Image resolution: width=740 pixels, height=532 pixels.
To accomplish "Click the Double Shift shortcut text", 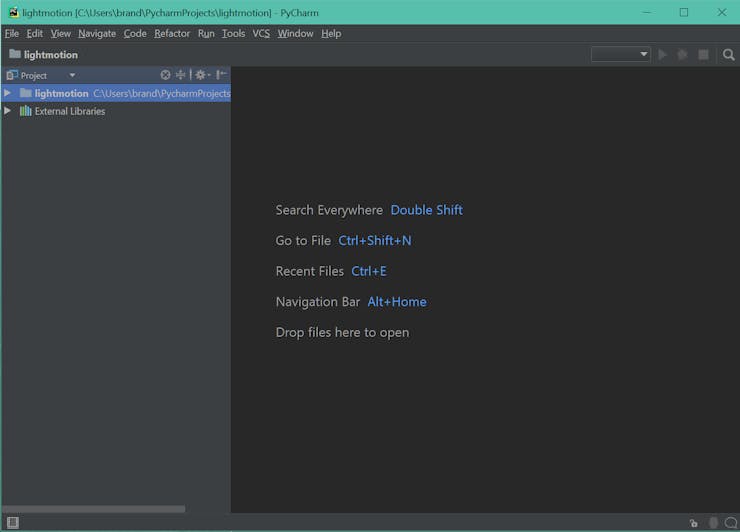I will [x=427, y=210].
